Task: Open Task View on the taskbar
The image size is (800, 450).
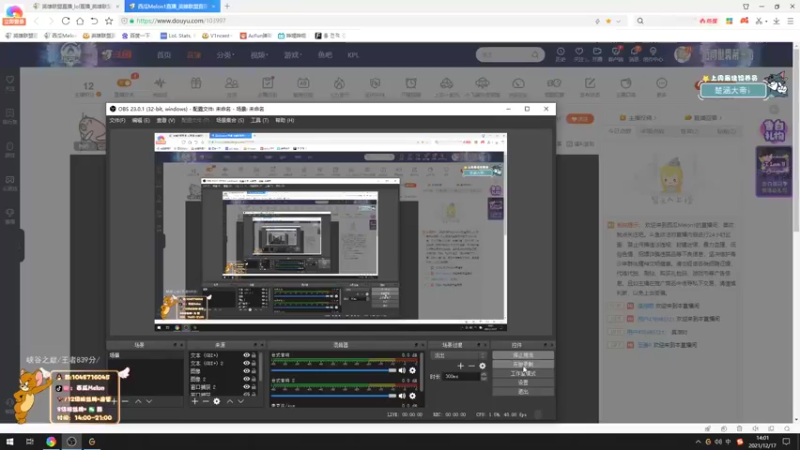Action: (30, 441)
